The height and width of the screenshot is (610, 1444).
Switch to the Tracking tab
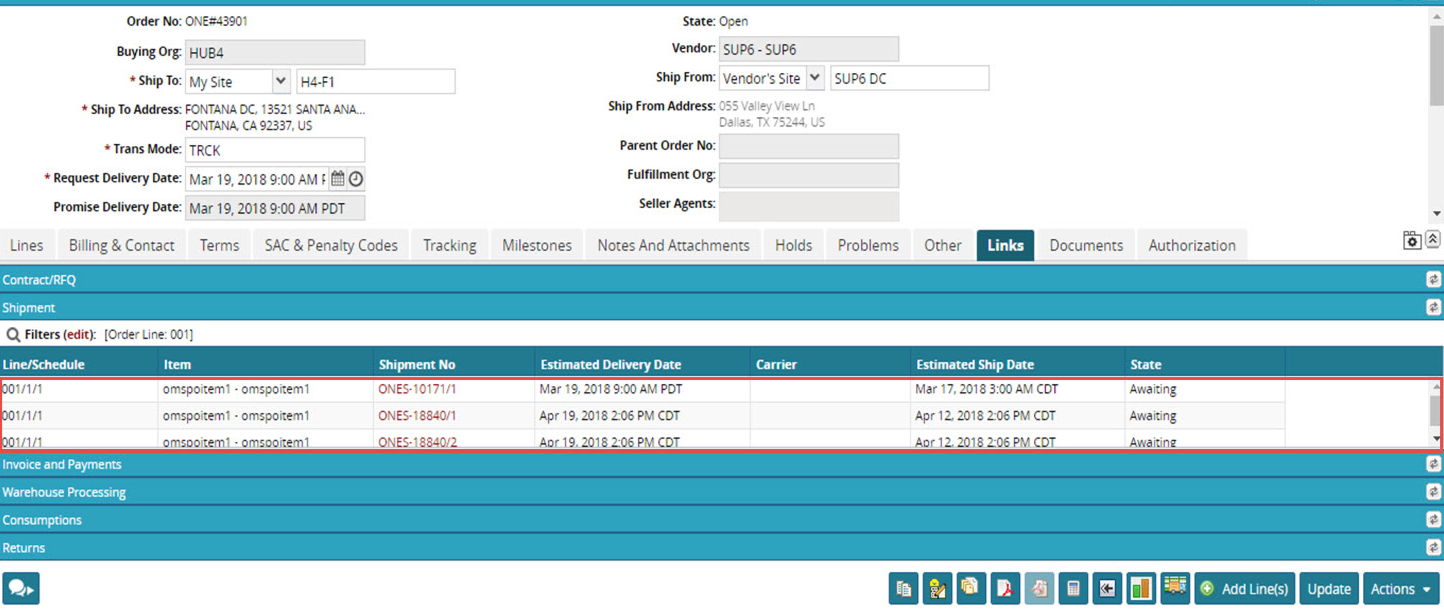coord(449,245)
